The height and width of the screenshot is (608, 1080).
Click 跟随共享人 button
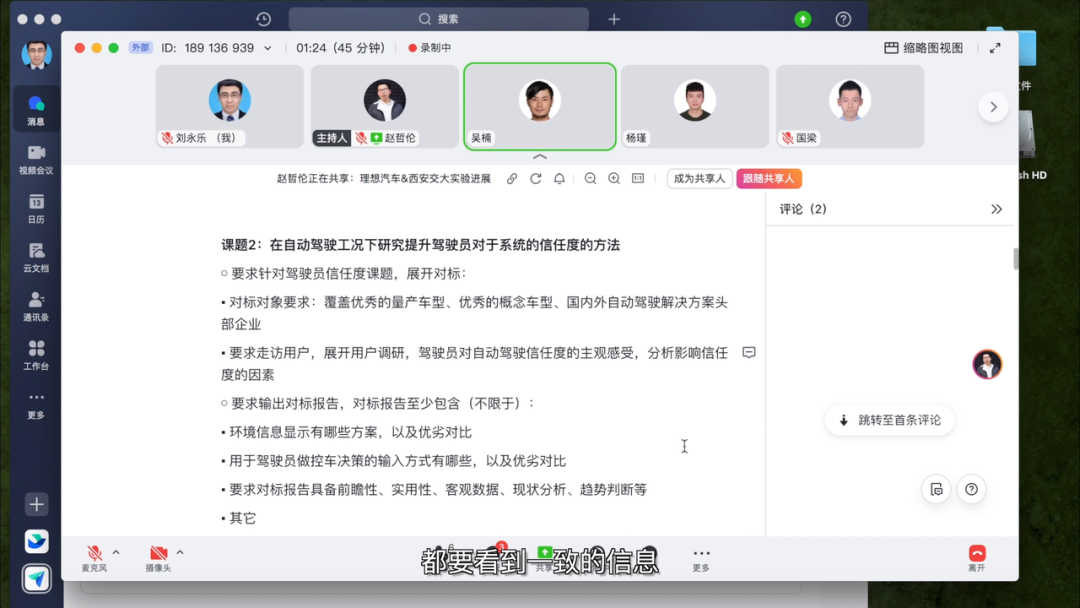(769, 178)
